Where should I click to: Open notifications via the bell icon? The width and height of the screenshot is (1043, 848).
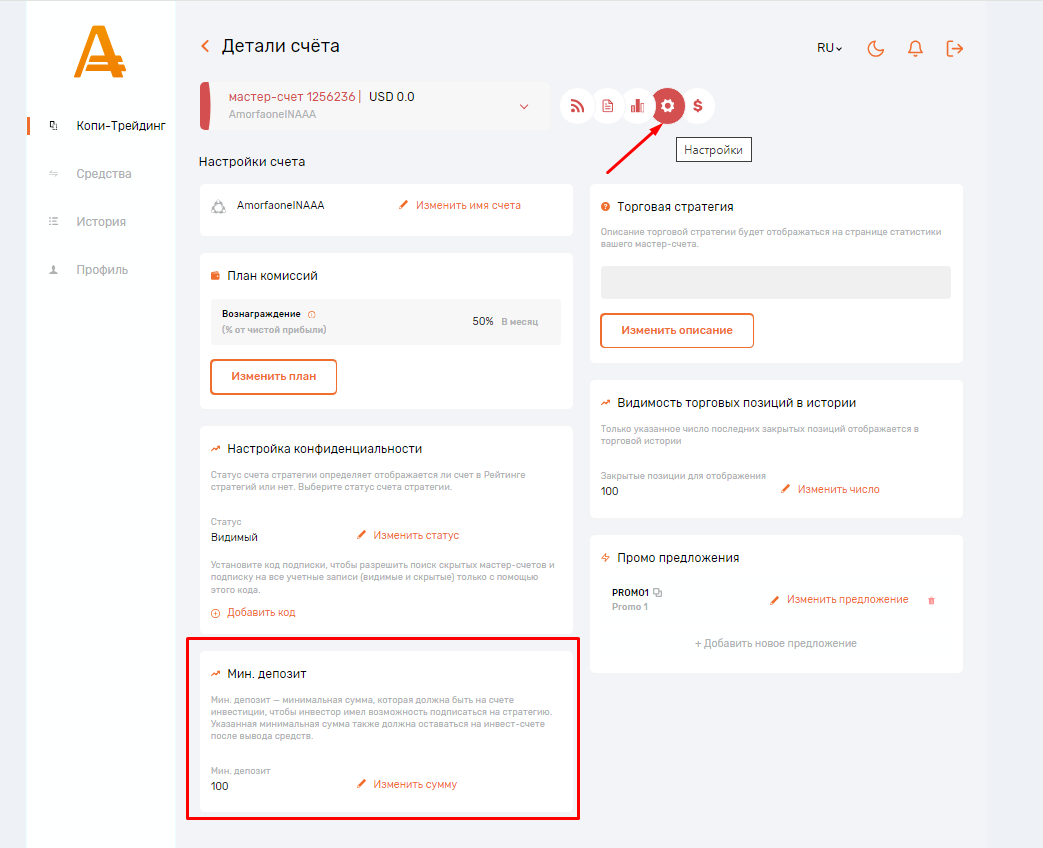coord(915,48)
